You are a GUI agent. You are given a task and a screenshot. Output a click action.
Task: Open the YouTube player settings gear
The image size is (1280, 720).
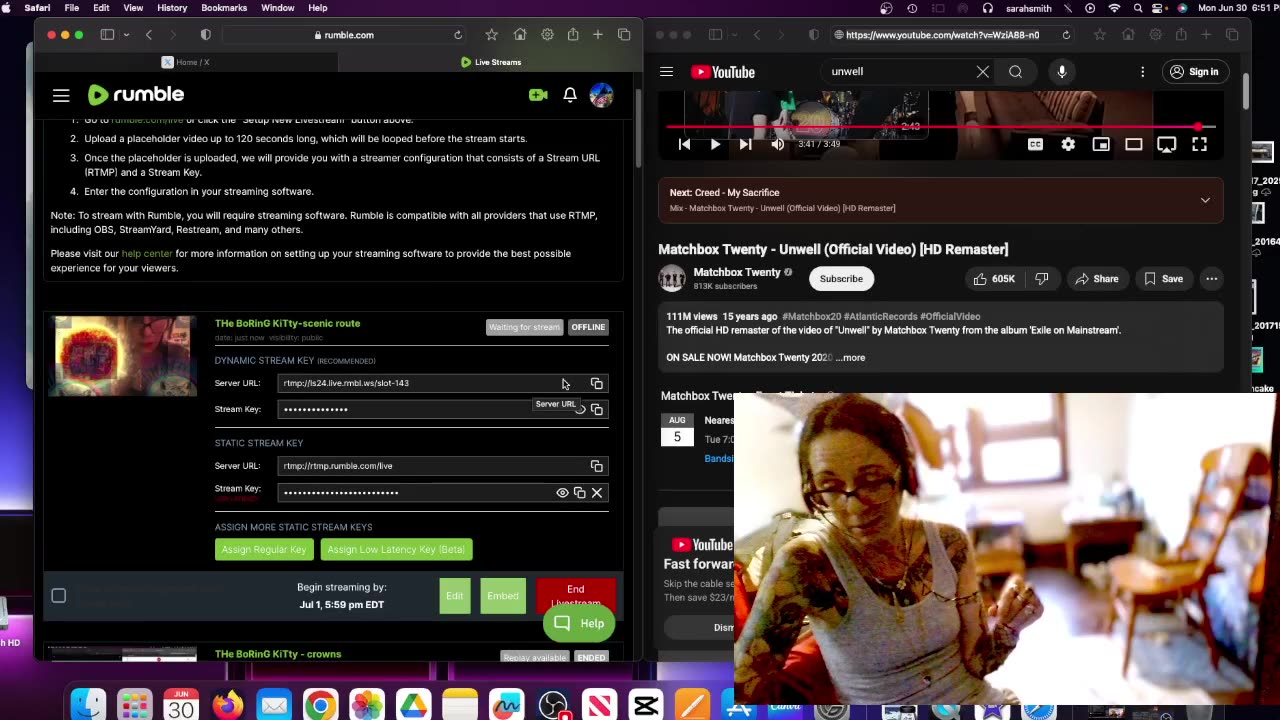coord(1068,144)
